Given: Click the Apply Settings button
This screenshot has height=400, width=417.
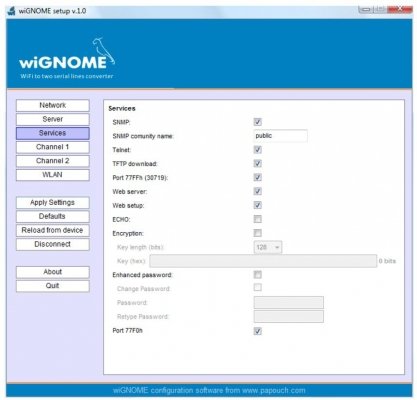Looking at the screenshot, I should (x=53, y=203).
